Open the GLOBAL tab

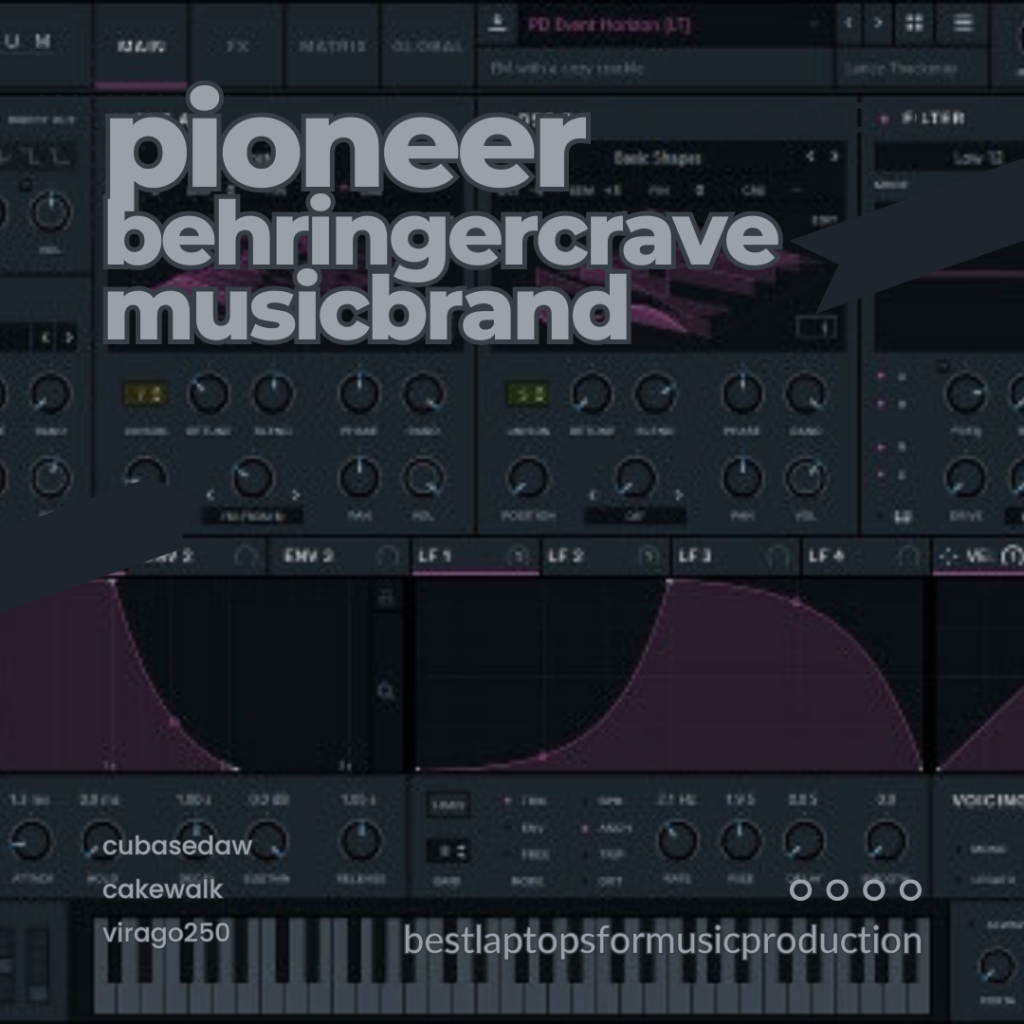point(427,46)
